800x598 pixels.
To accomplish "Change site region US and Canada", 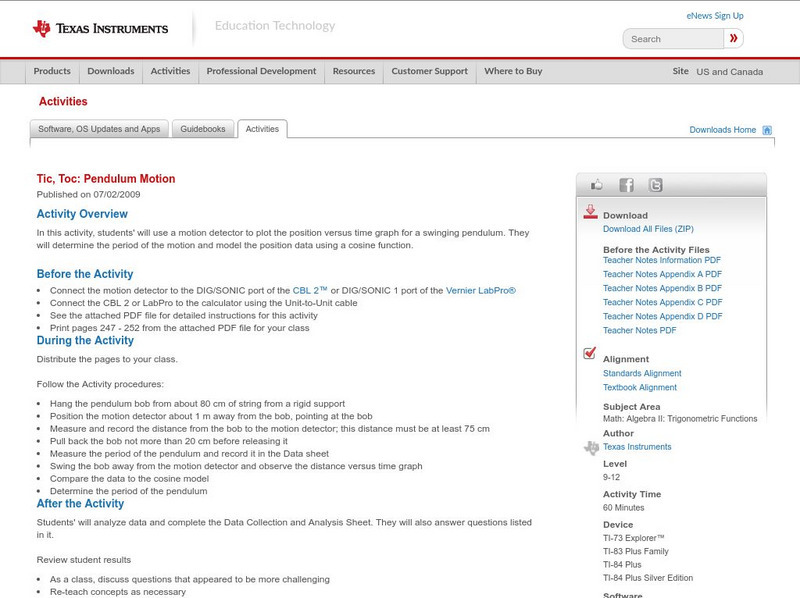I will [x=730, y=72].
